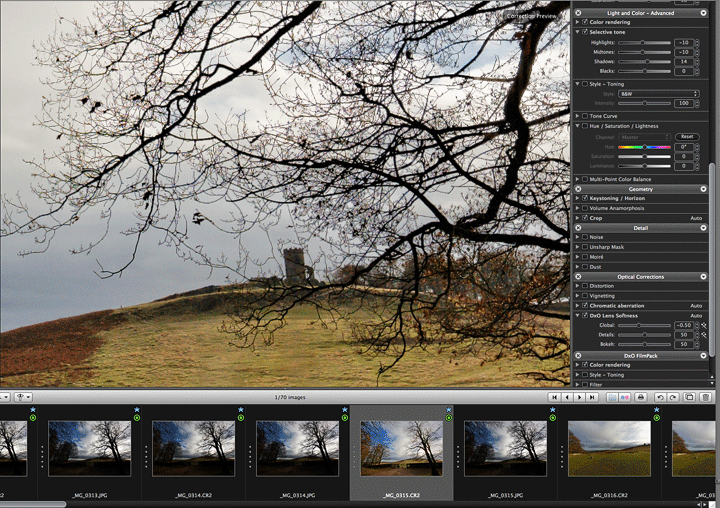Enable the Tone Curve checkbox
This screenshot has height=508, width=720.
click(x=585, y=116)
